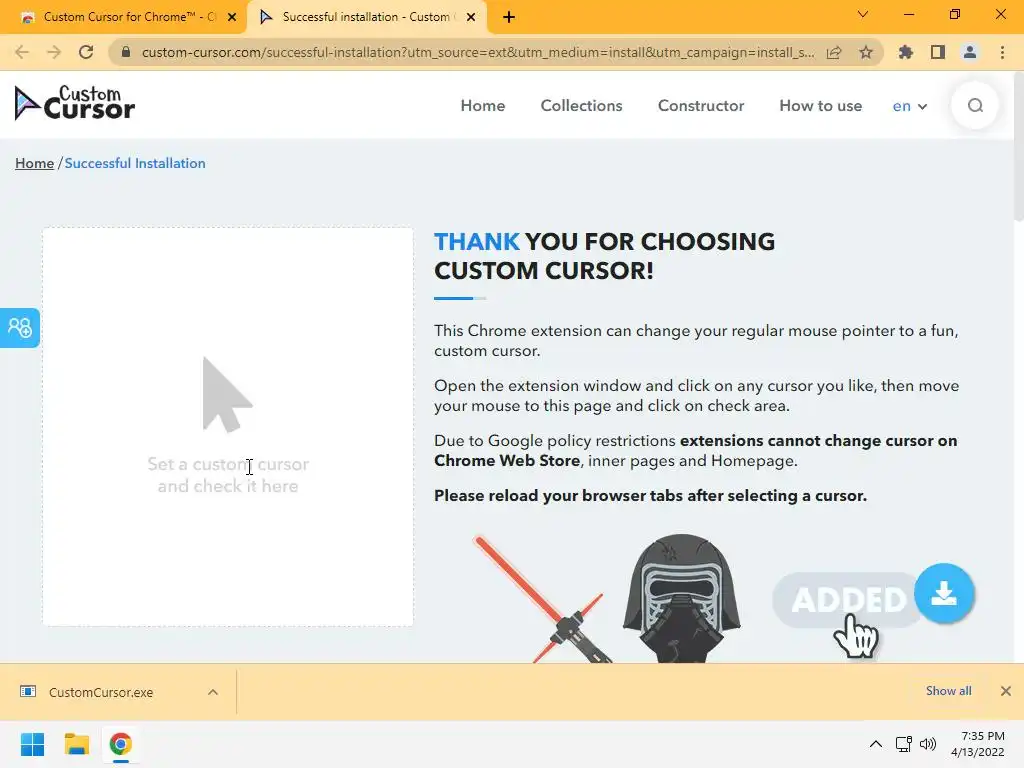Viewport: 1024px width, 768px height.
Task: Open Chrome three-dot menu
Action: point(1002,52)
